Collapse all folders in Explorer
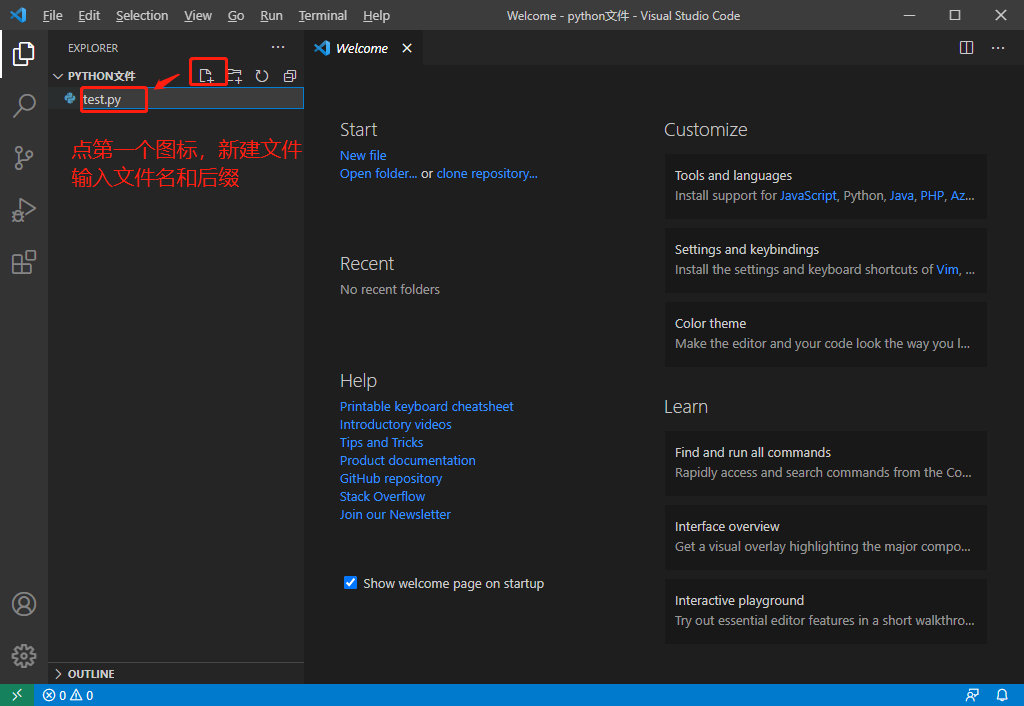 click(290, 76)
